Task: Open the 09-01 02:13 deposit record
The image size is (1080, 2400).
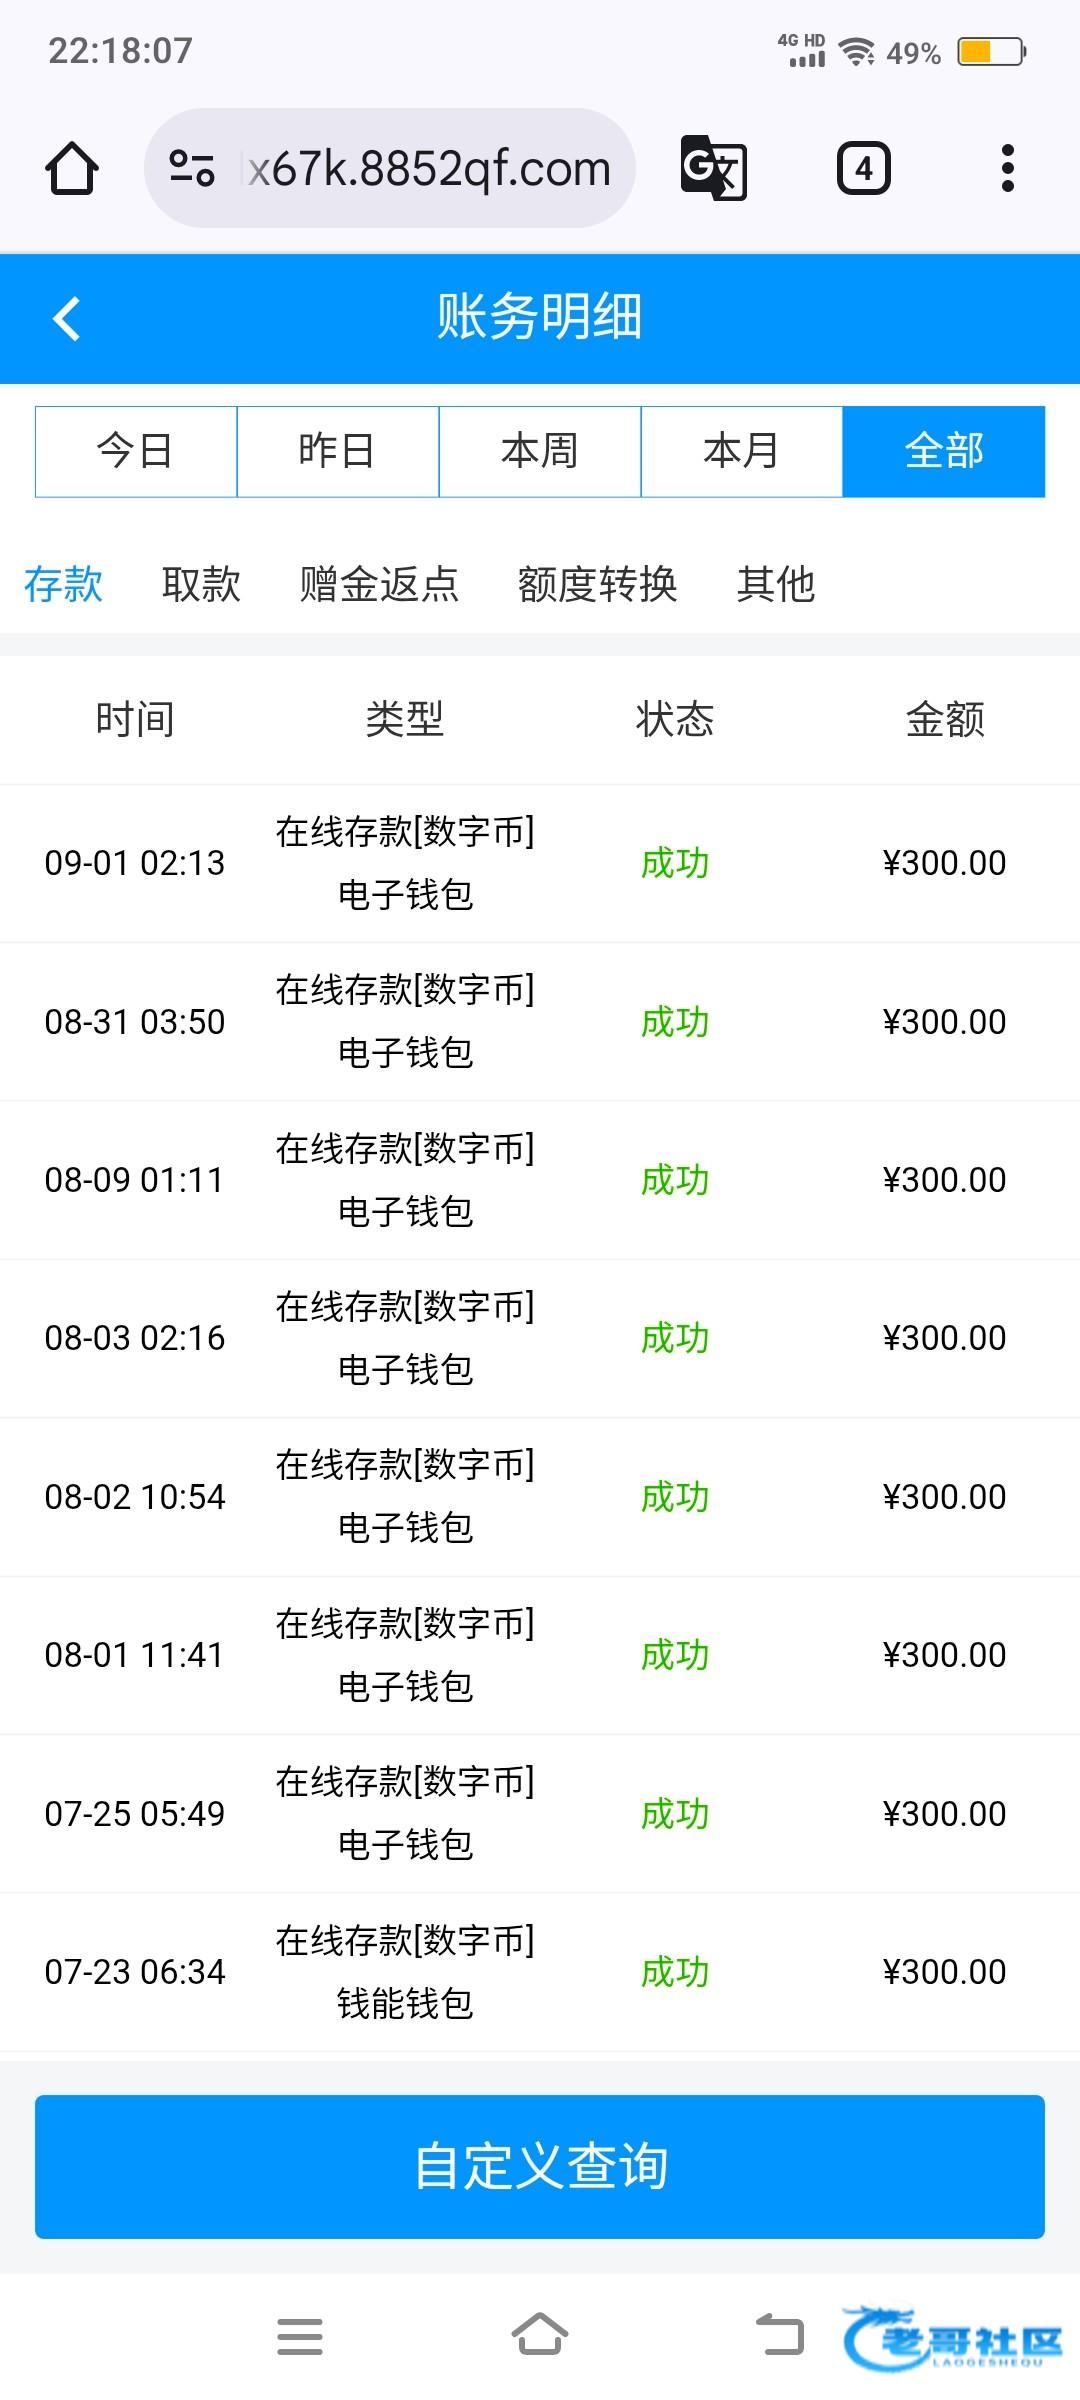Action: pos(540,863)
